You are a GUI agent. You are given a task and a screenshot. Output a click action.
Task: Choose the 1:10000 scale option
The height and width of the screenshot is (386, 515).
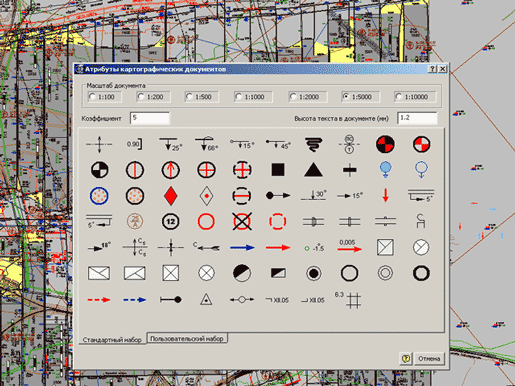(x=398, y=97)
